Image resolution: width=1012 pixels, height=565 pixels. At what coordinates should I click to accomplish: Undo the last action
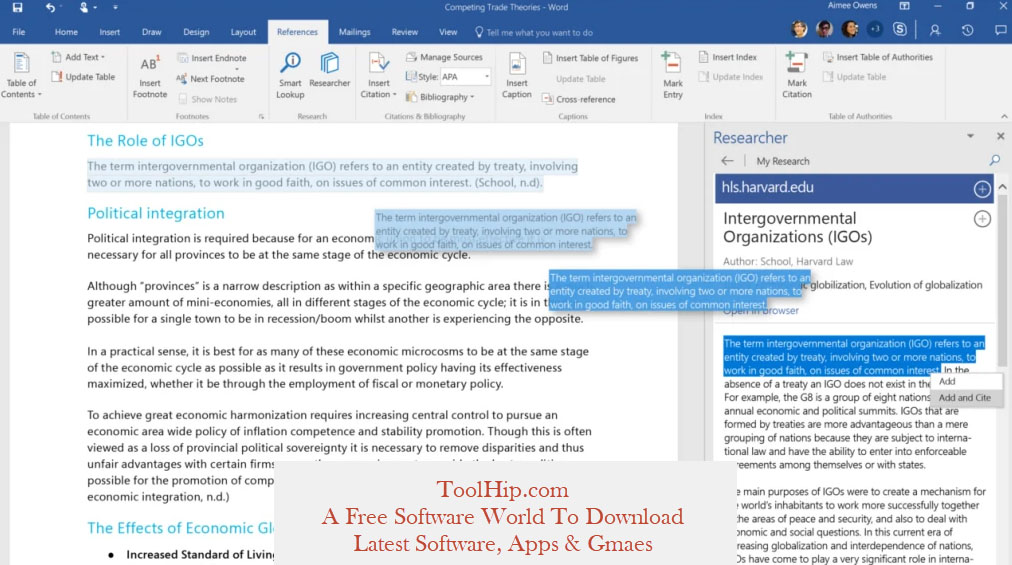coord(50,7)
